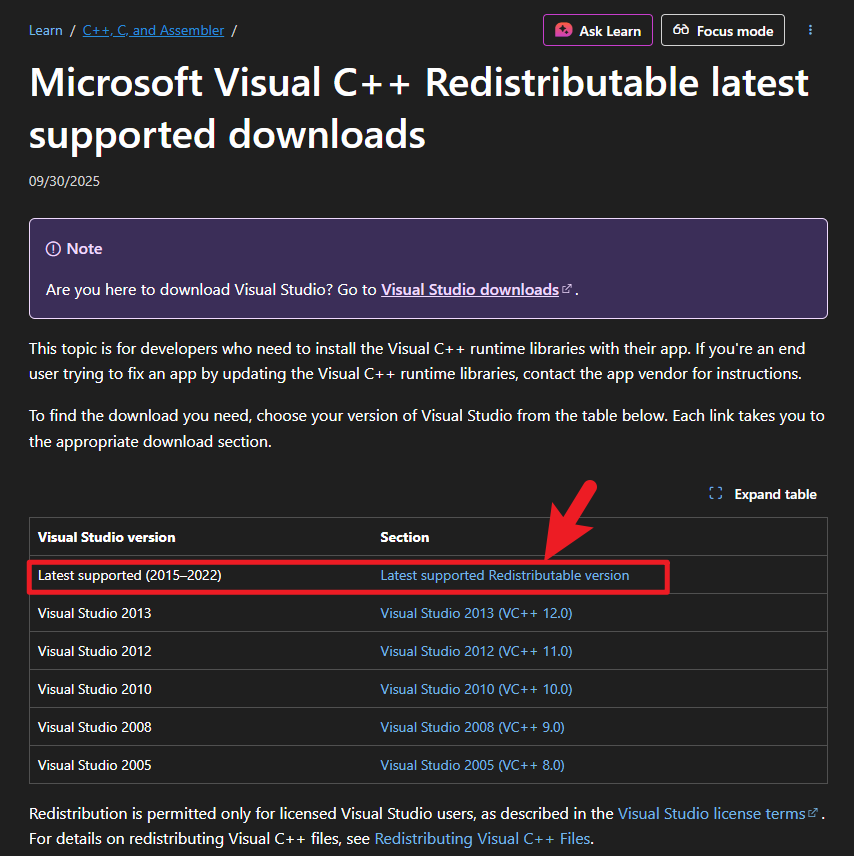Open Visual Studio downloads link
This screenshot has width=854, height=856.
tap(470, 290)
